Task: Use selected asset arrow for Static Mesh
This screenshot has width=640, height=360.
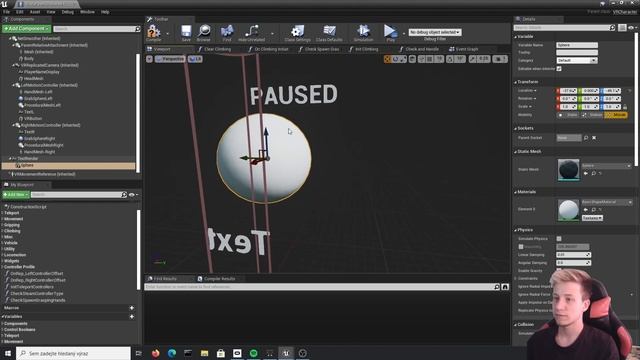Action: [586, 173]
